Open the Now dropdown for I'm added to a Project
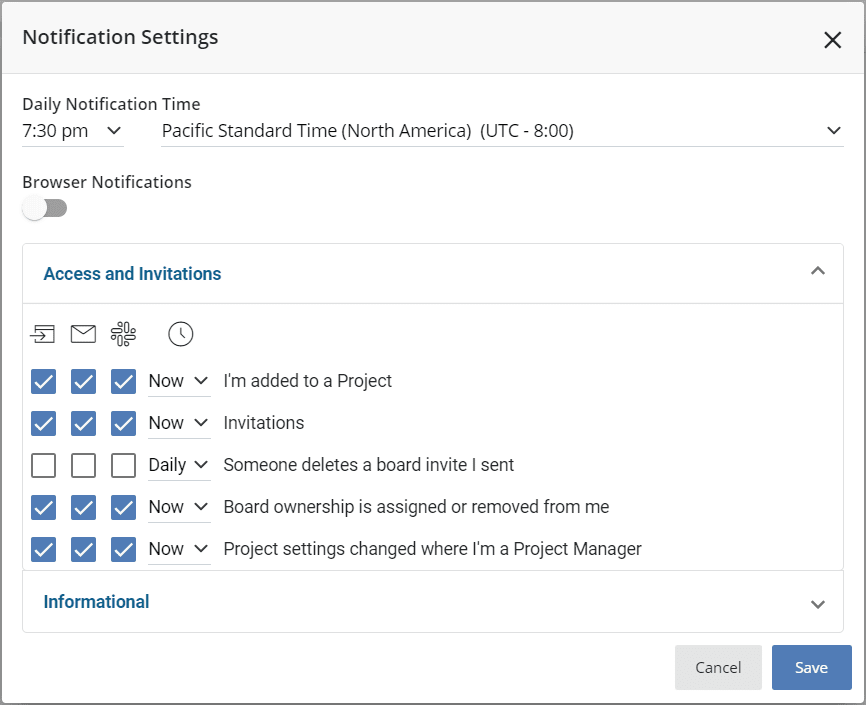 pos(178,381)
